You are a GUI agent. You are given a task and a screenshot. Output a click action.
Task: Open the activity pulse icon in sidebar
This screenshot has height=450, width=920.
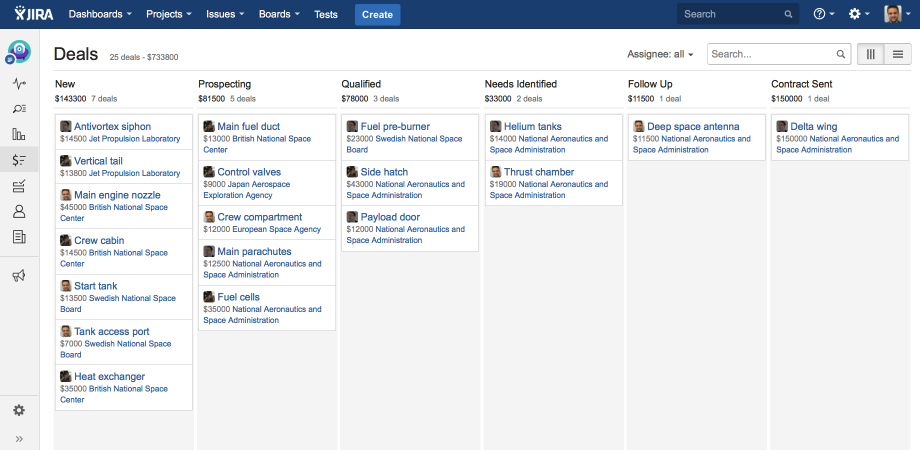19,84
